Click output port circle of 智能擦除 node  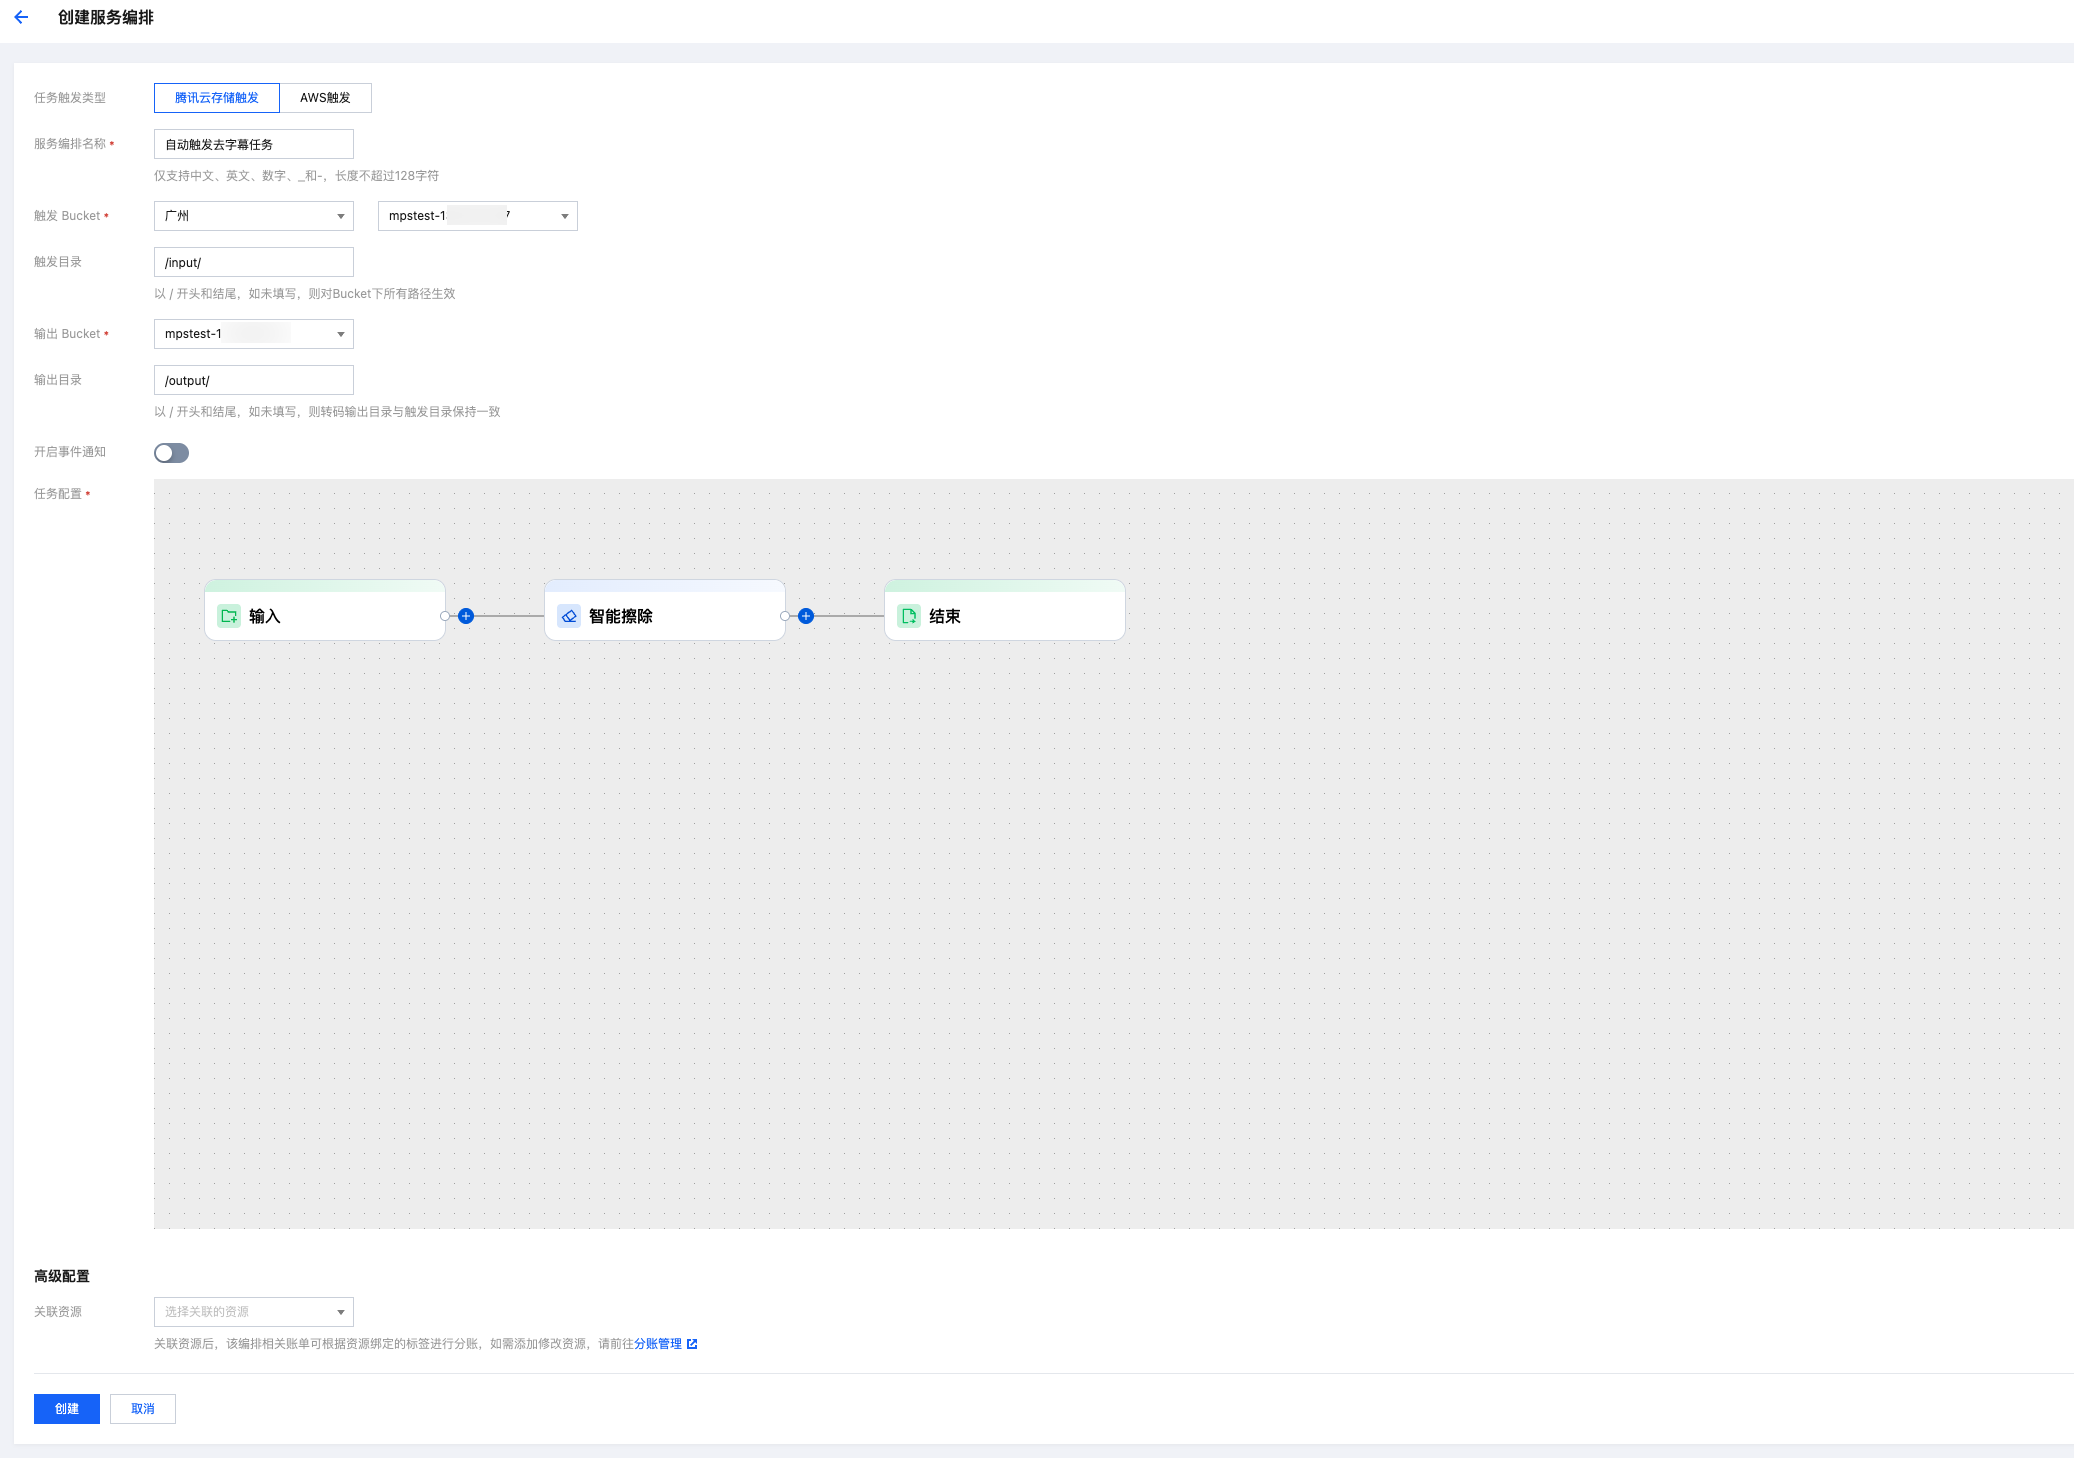point(785,616)
